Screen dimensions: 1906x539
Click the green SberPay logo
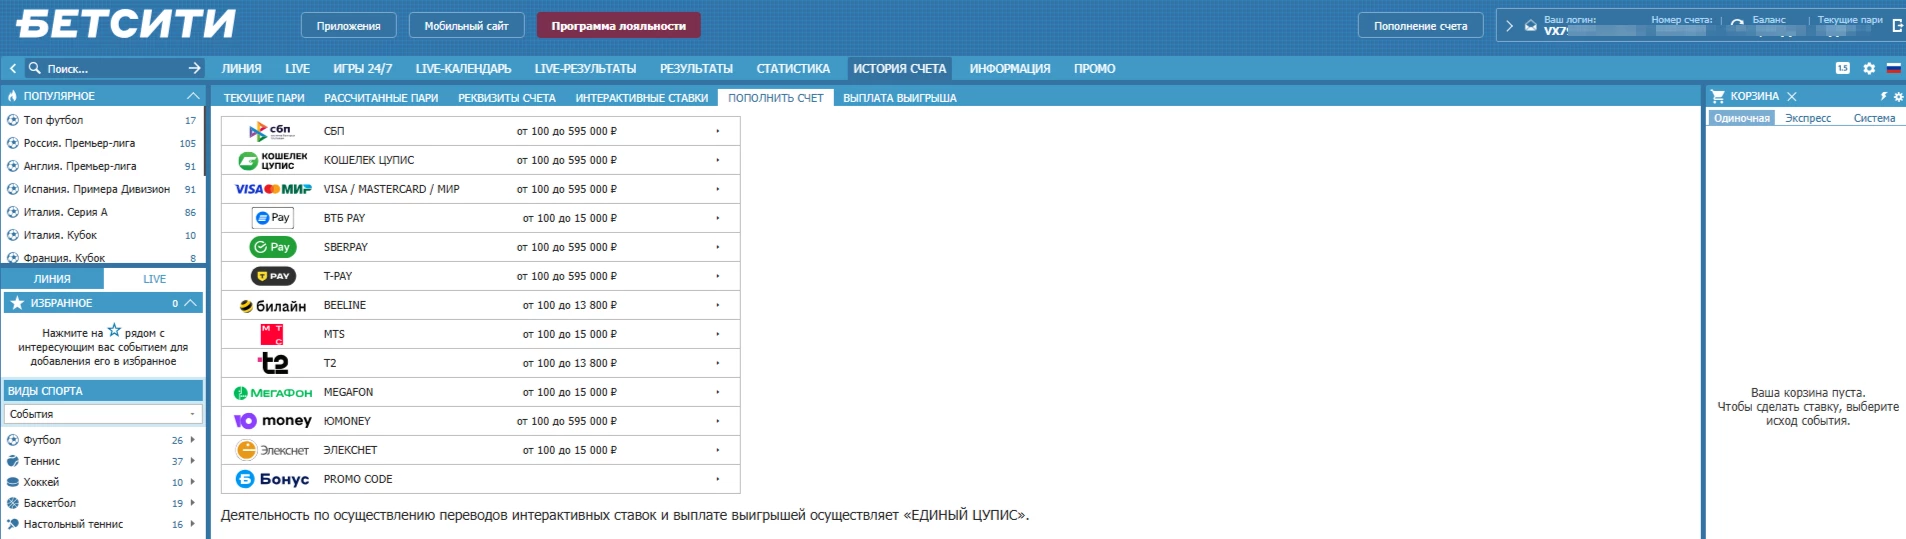point(272,247)
